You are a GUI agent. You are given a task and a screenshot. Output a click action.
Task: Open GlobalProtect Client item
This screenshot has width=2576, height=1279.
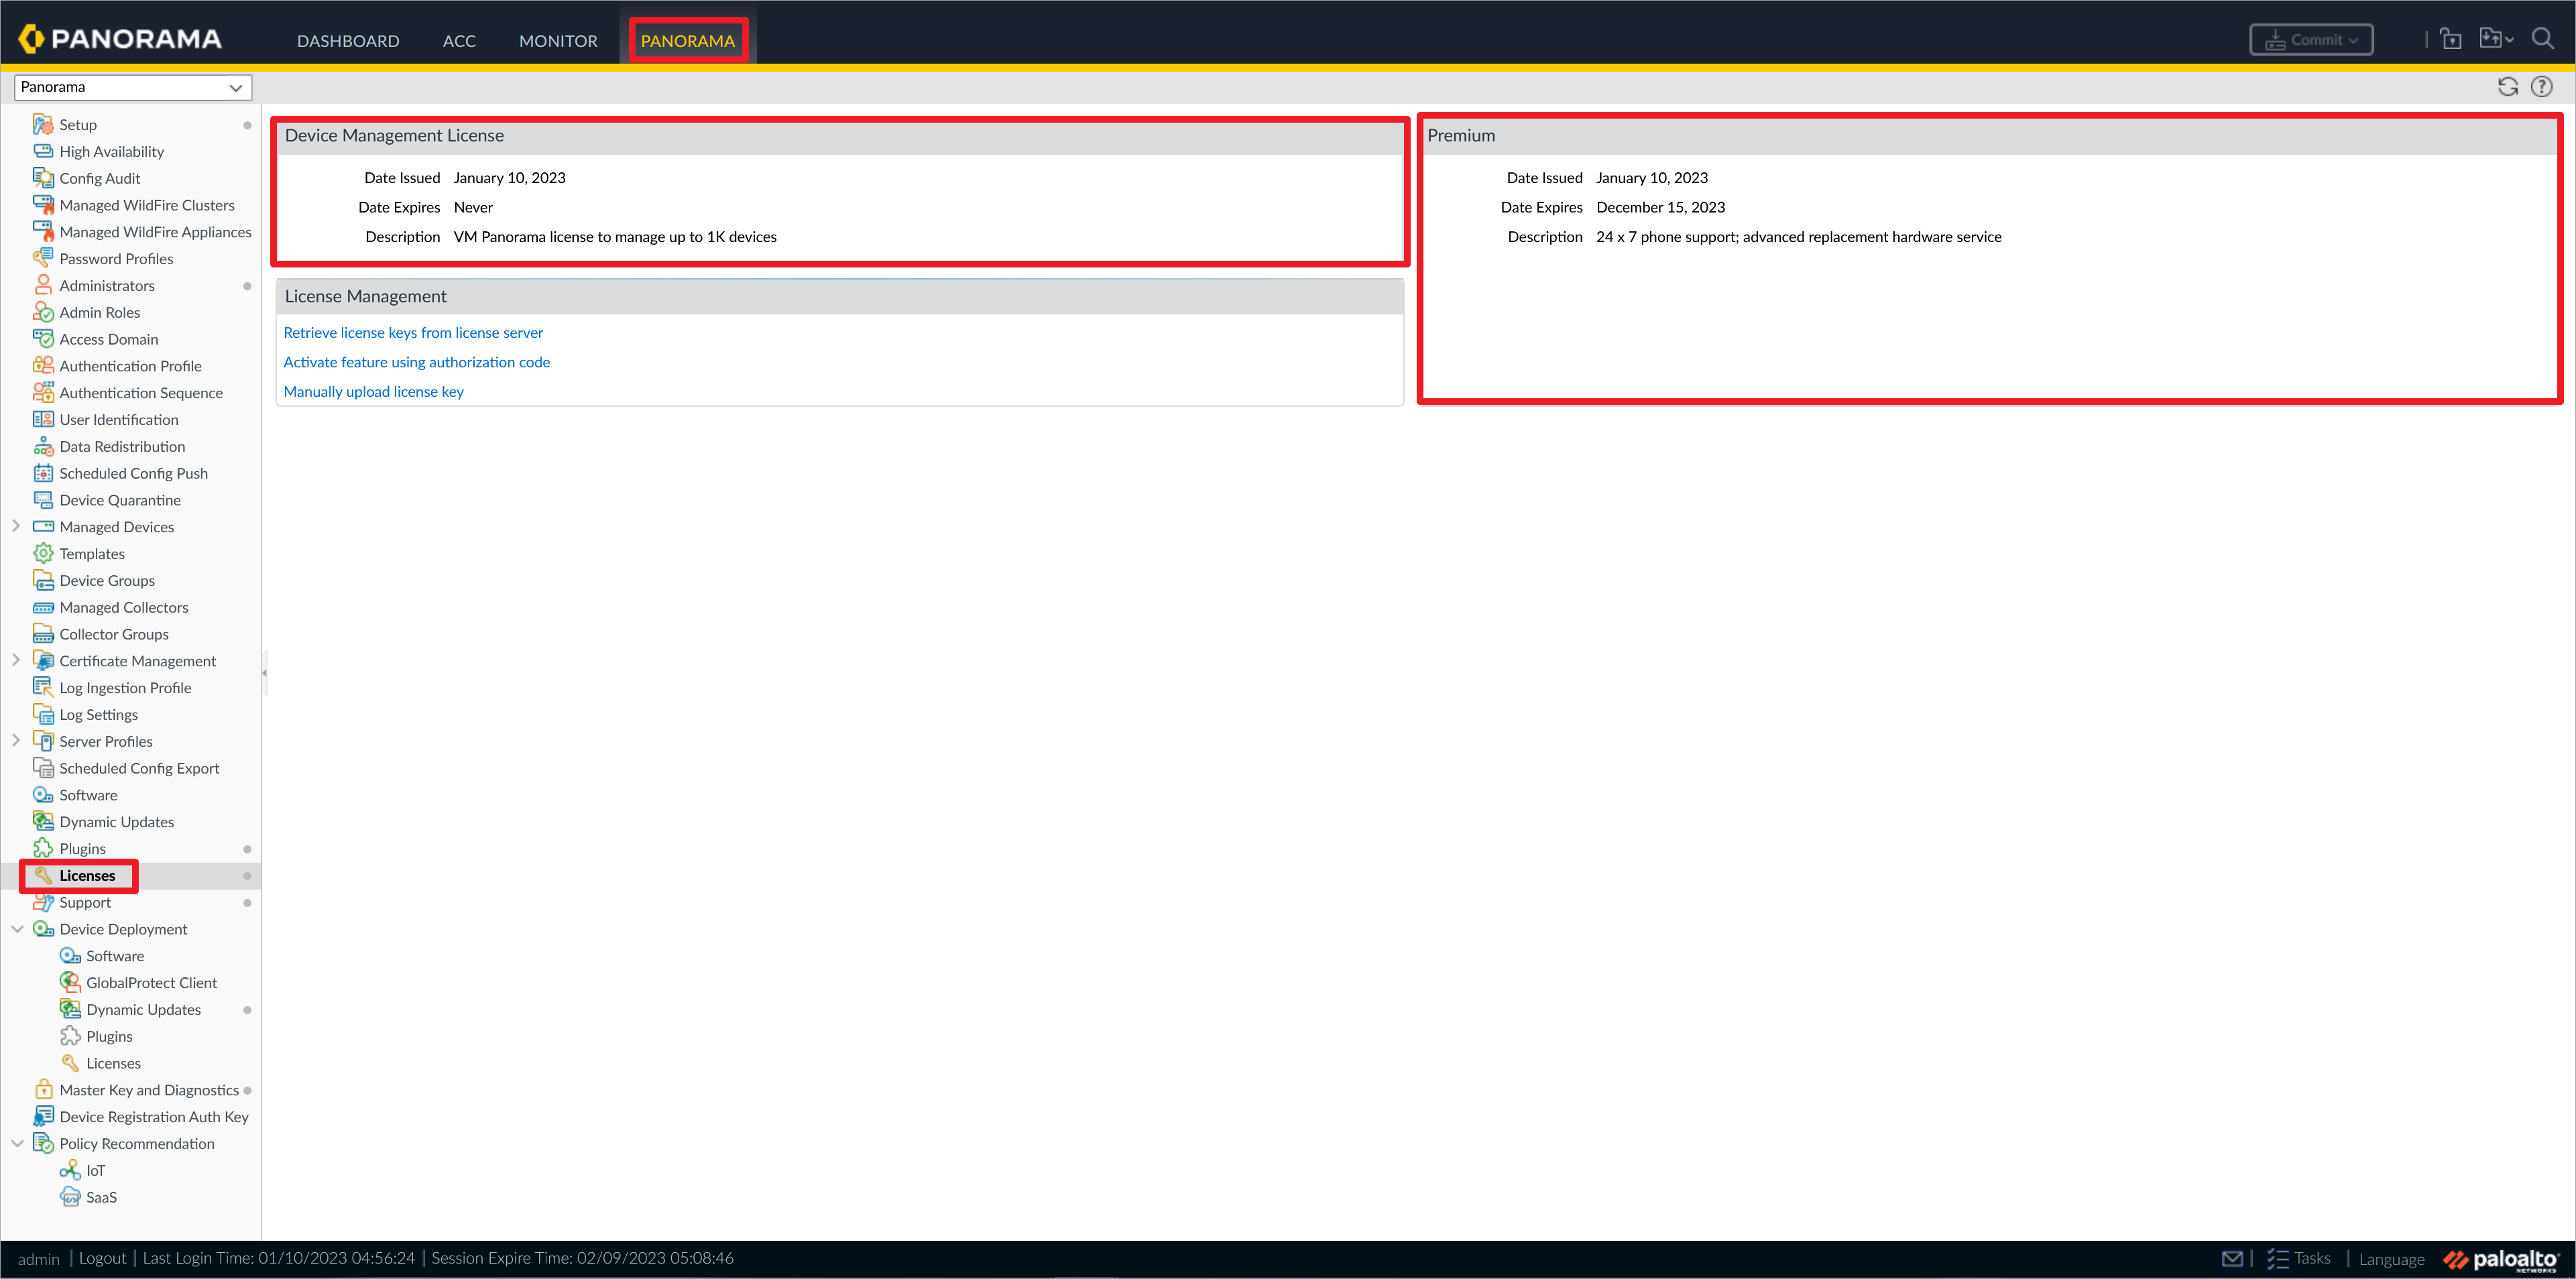tap(151, 982)
